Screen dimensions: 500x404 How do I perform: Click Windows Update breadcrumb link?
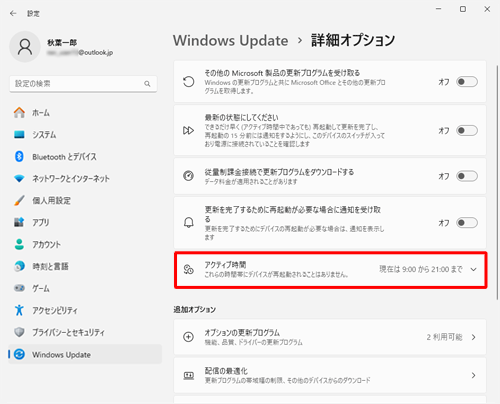(x=230, y=41)
